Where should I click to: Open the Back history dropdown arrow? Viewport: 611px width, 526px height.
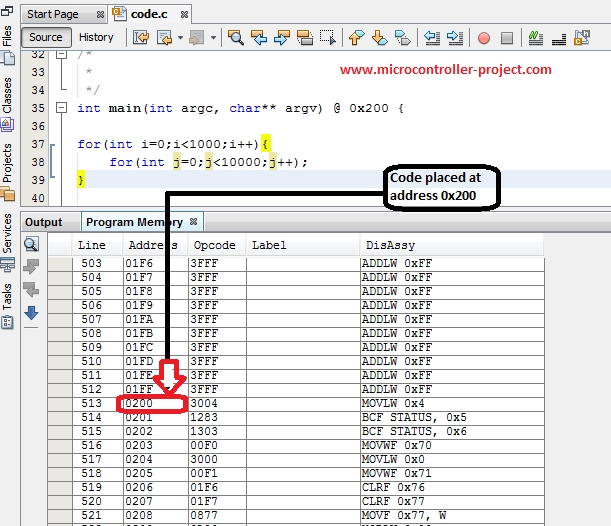[180, 38]
